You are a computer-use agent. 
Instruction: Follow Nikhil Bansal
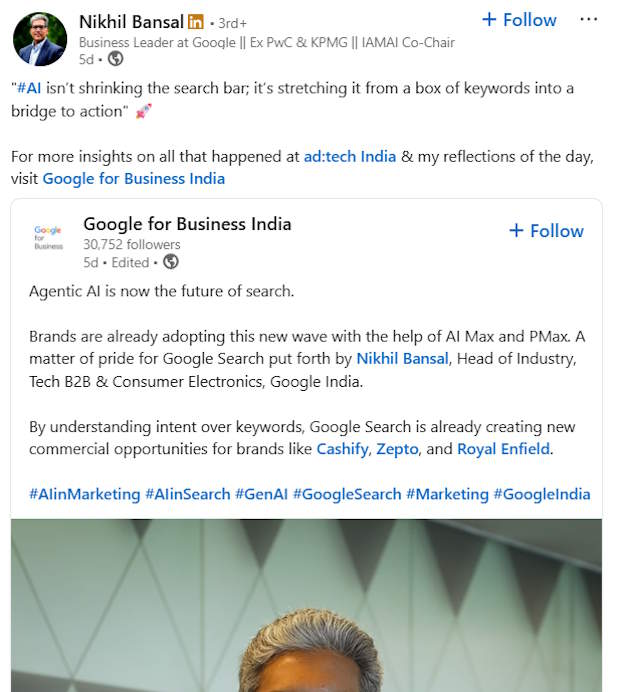519,20
